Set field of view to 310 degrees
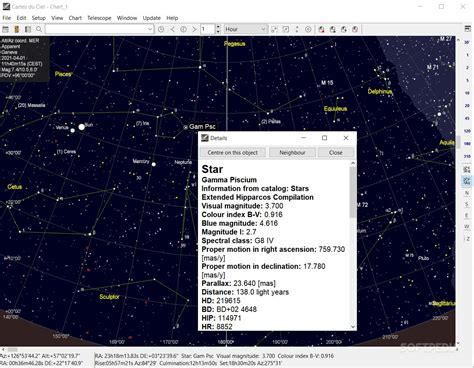Screen dimensions: 474x368 pos(467,156)
